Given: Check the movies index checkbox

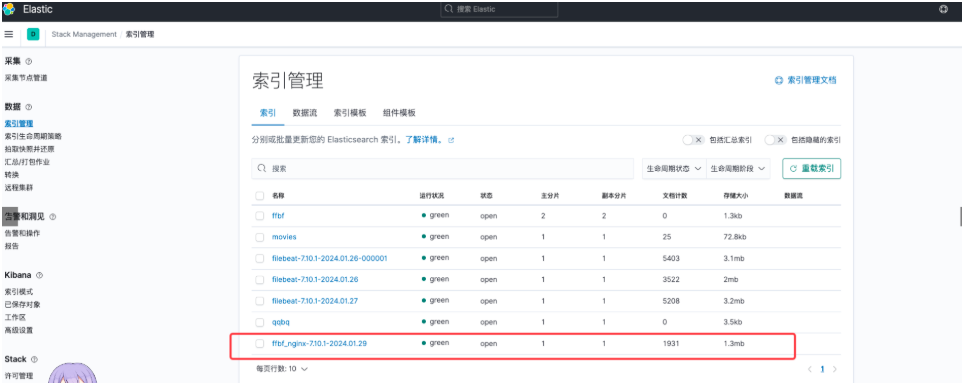Looking at the screenshot, I should 260,237.
